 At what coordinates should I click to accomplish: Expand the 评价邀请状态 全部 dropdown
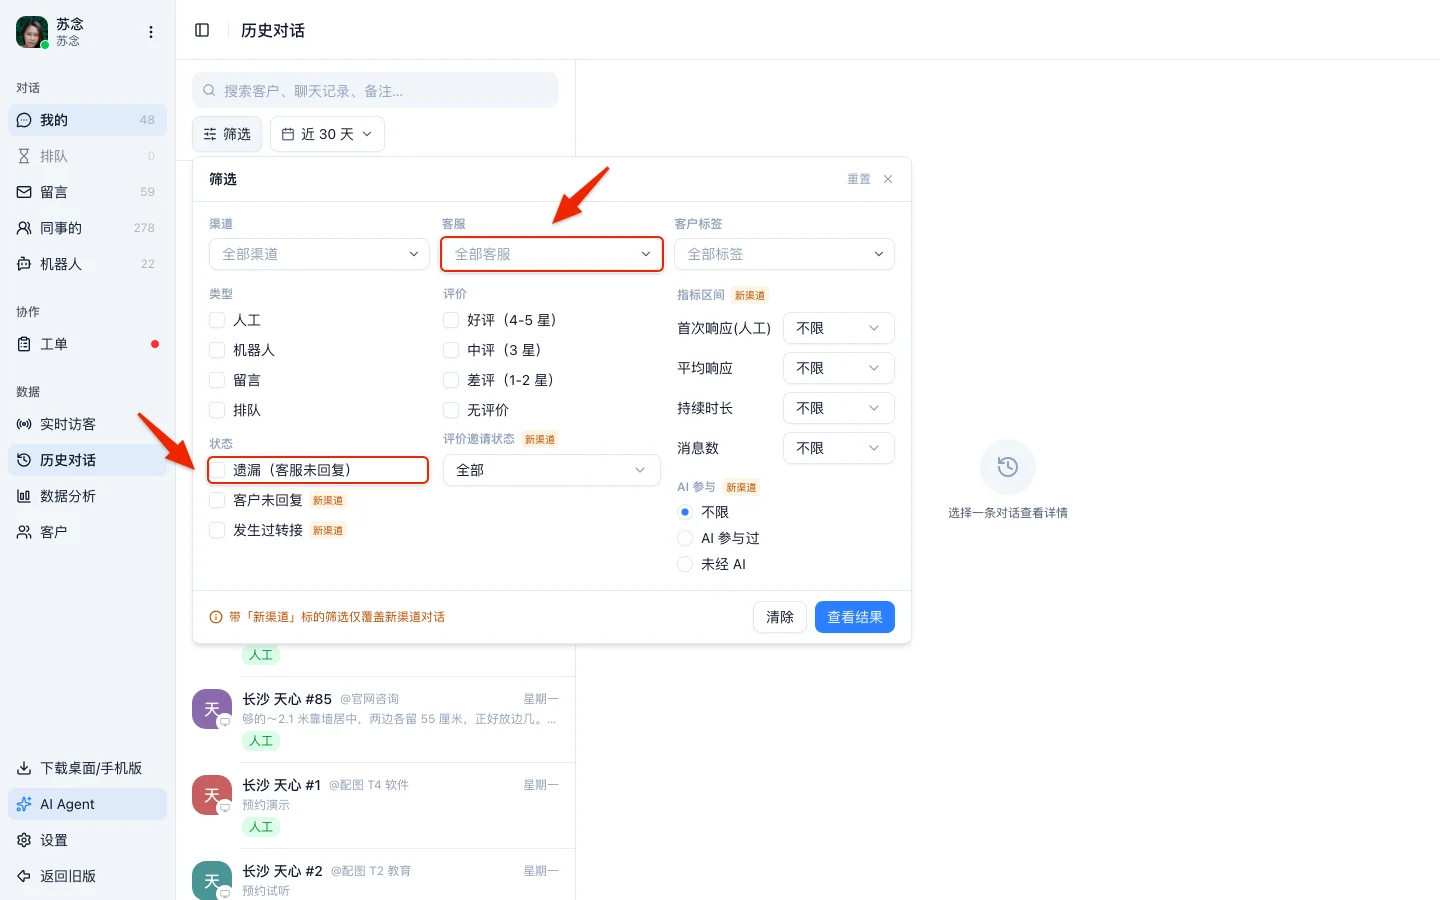click(x=552, y=470)
